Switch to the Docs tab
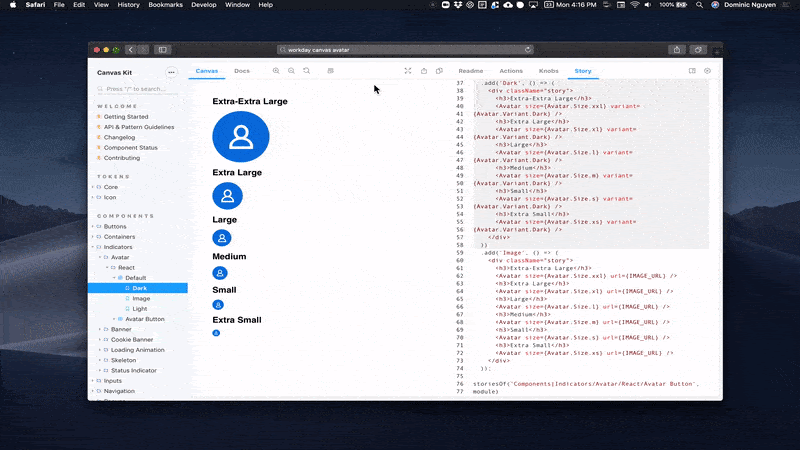The image size is (800, 450). [x=242, y=71]
